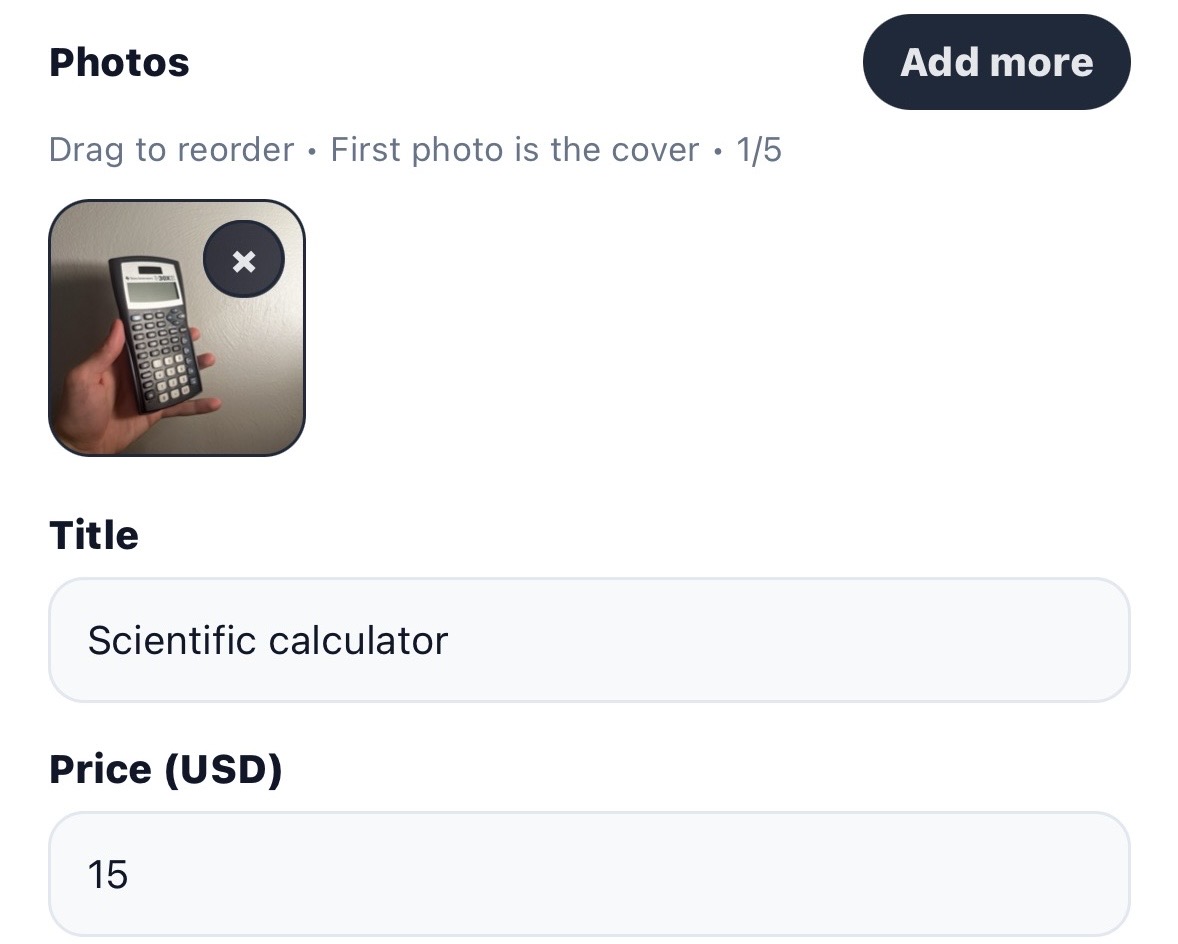Tap the calculator's display in the photo
The height and width of the screenshot is (944, 1178).
click(148, 293)
